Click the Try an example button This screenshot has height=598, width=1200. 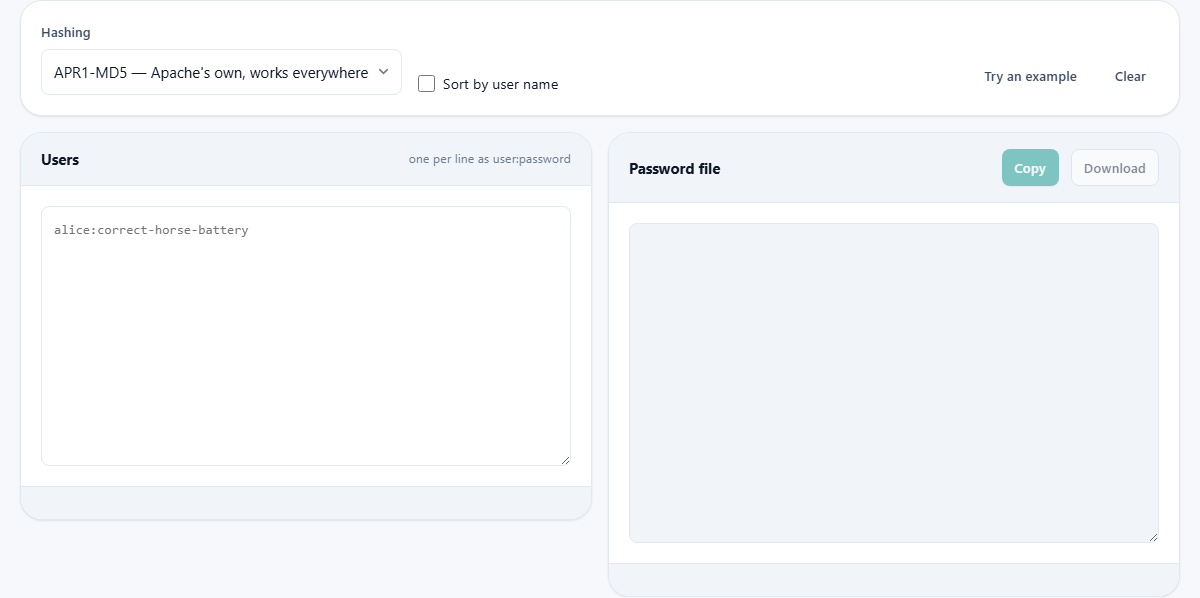[x=1030, y=76]
